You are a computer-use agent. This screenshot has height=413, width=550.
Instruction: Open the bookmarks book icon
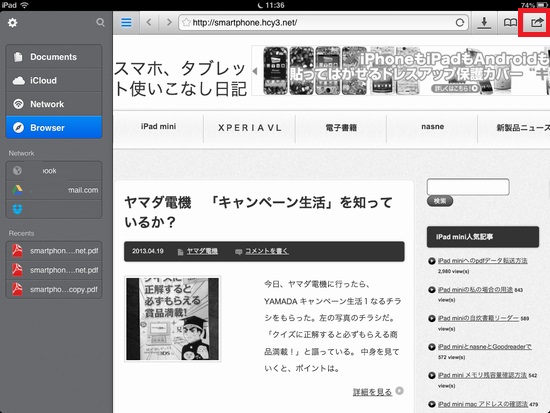(510, 23)
